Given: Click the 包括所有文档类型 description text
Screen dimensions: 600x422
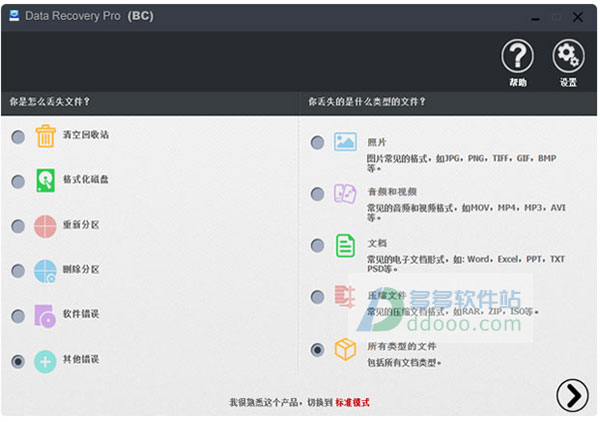Looking at the screenshot, I should [x=404, y=362].
